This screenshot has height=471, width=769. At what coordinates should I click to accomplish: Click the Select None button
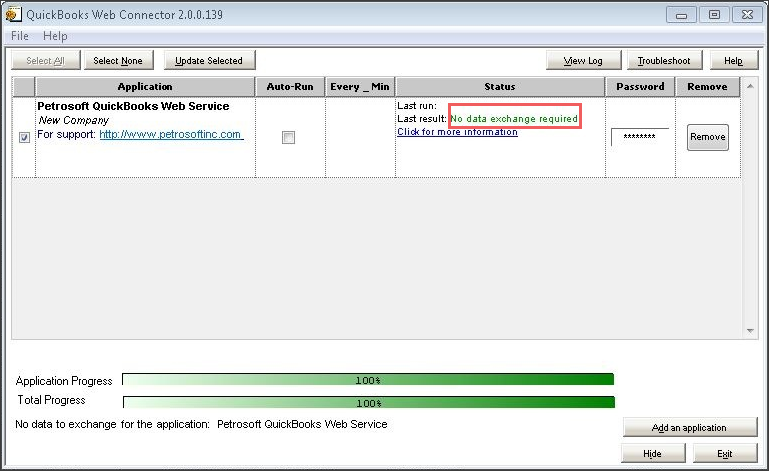118,60
